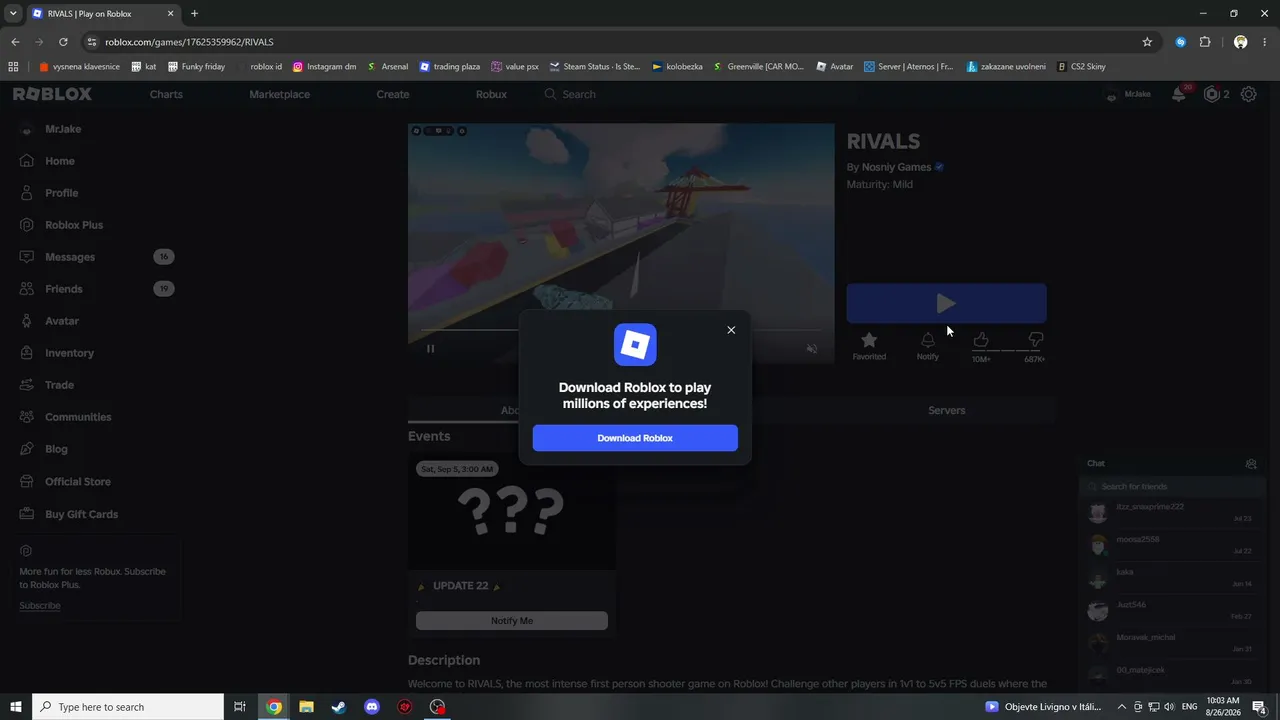The width and height of the screenshot is (1280, 720).
Task: Click the Play button for RIVALS
Action: pos(946,303)
